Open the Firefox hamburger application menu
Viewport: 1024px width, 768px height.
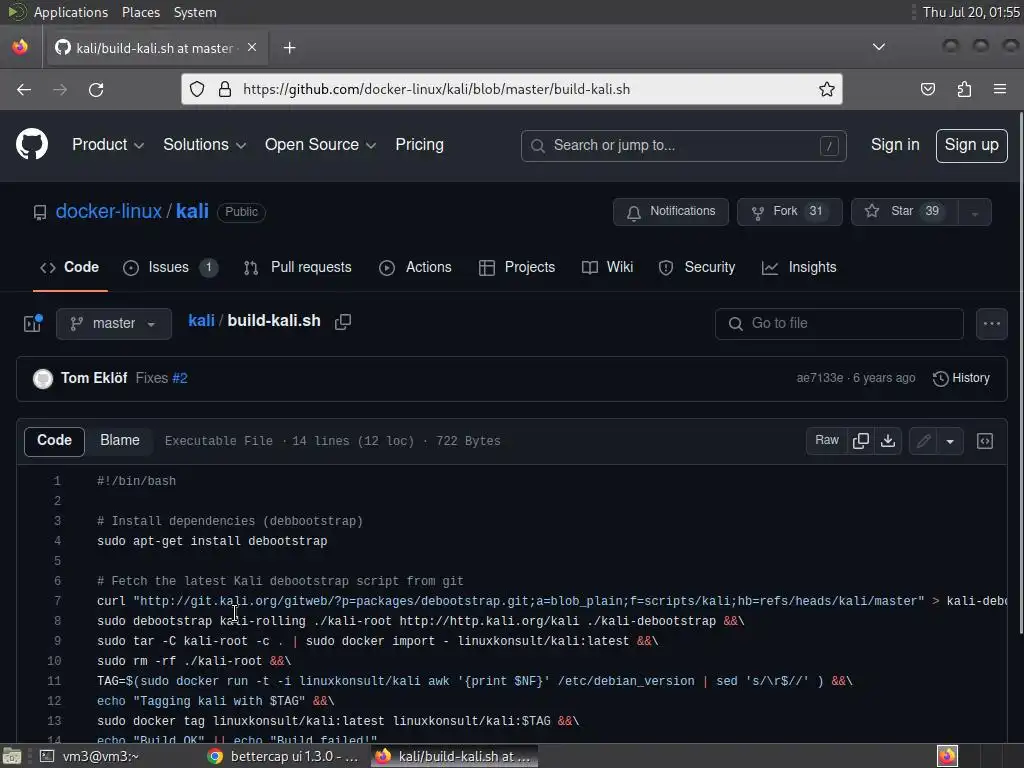coord(1000,89)
